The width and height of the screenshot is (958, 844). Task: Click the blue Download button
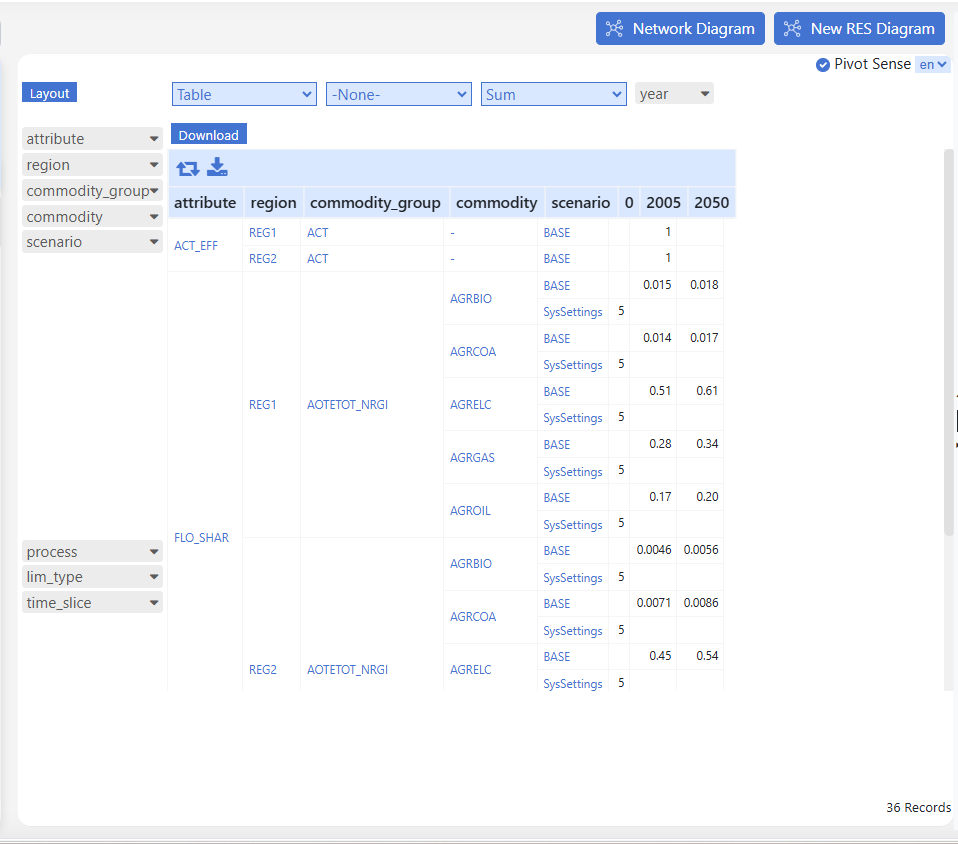(x=208, y=134)
